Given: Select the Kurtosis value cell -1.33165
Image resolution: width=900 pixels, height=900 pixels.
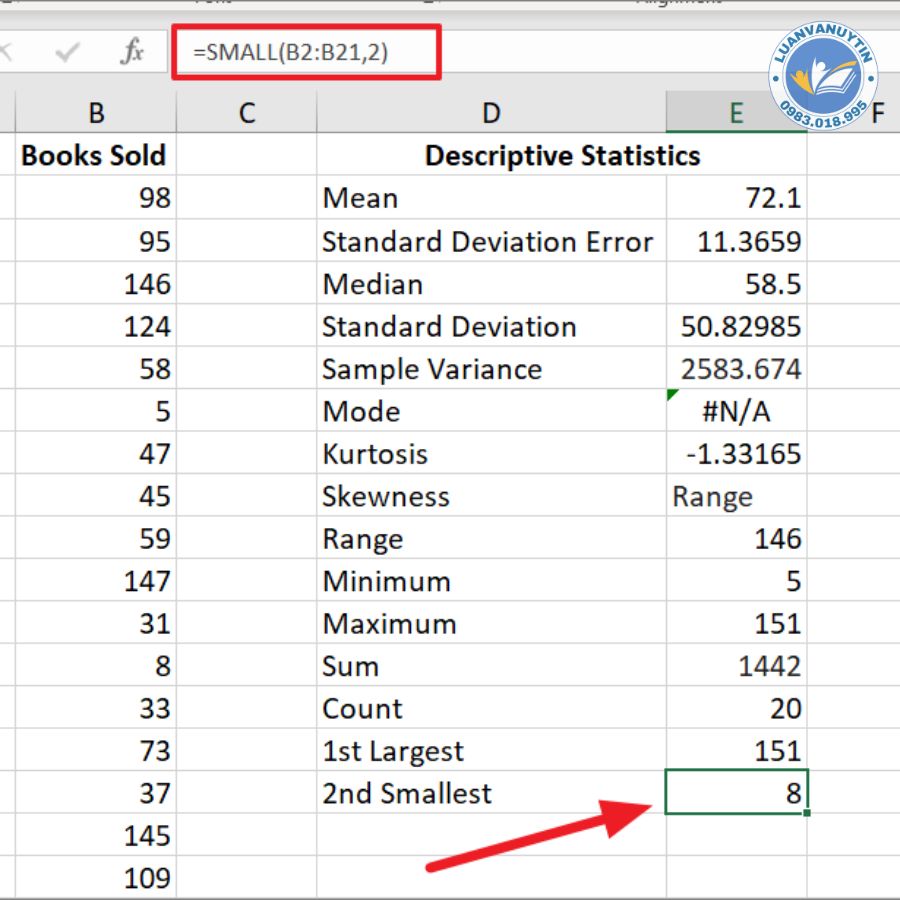Looking at the screenshot, I should pos(737,454).
